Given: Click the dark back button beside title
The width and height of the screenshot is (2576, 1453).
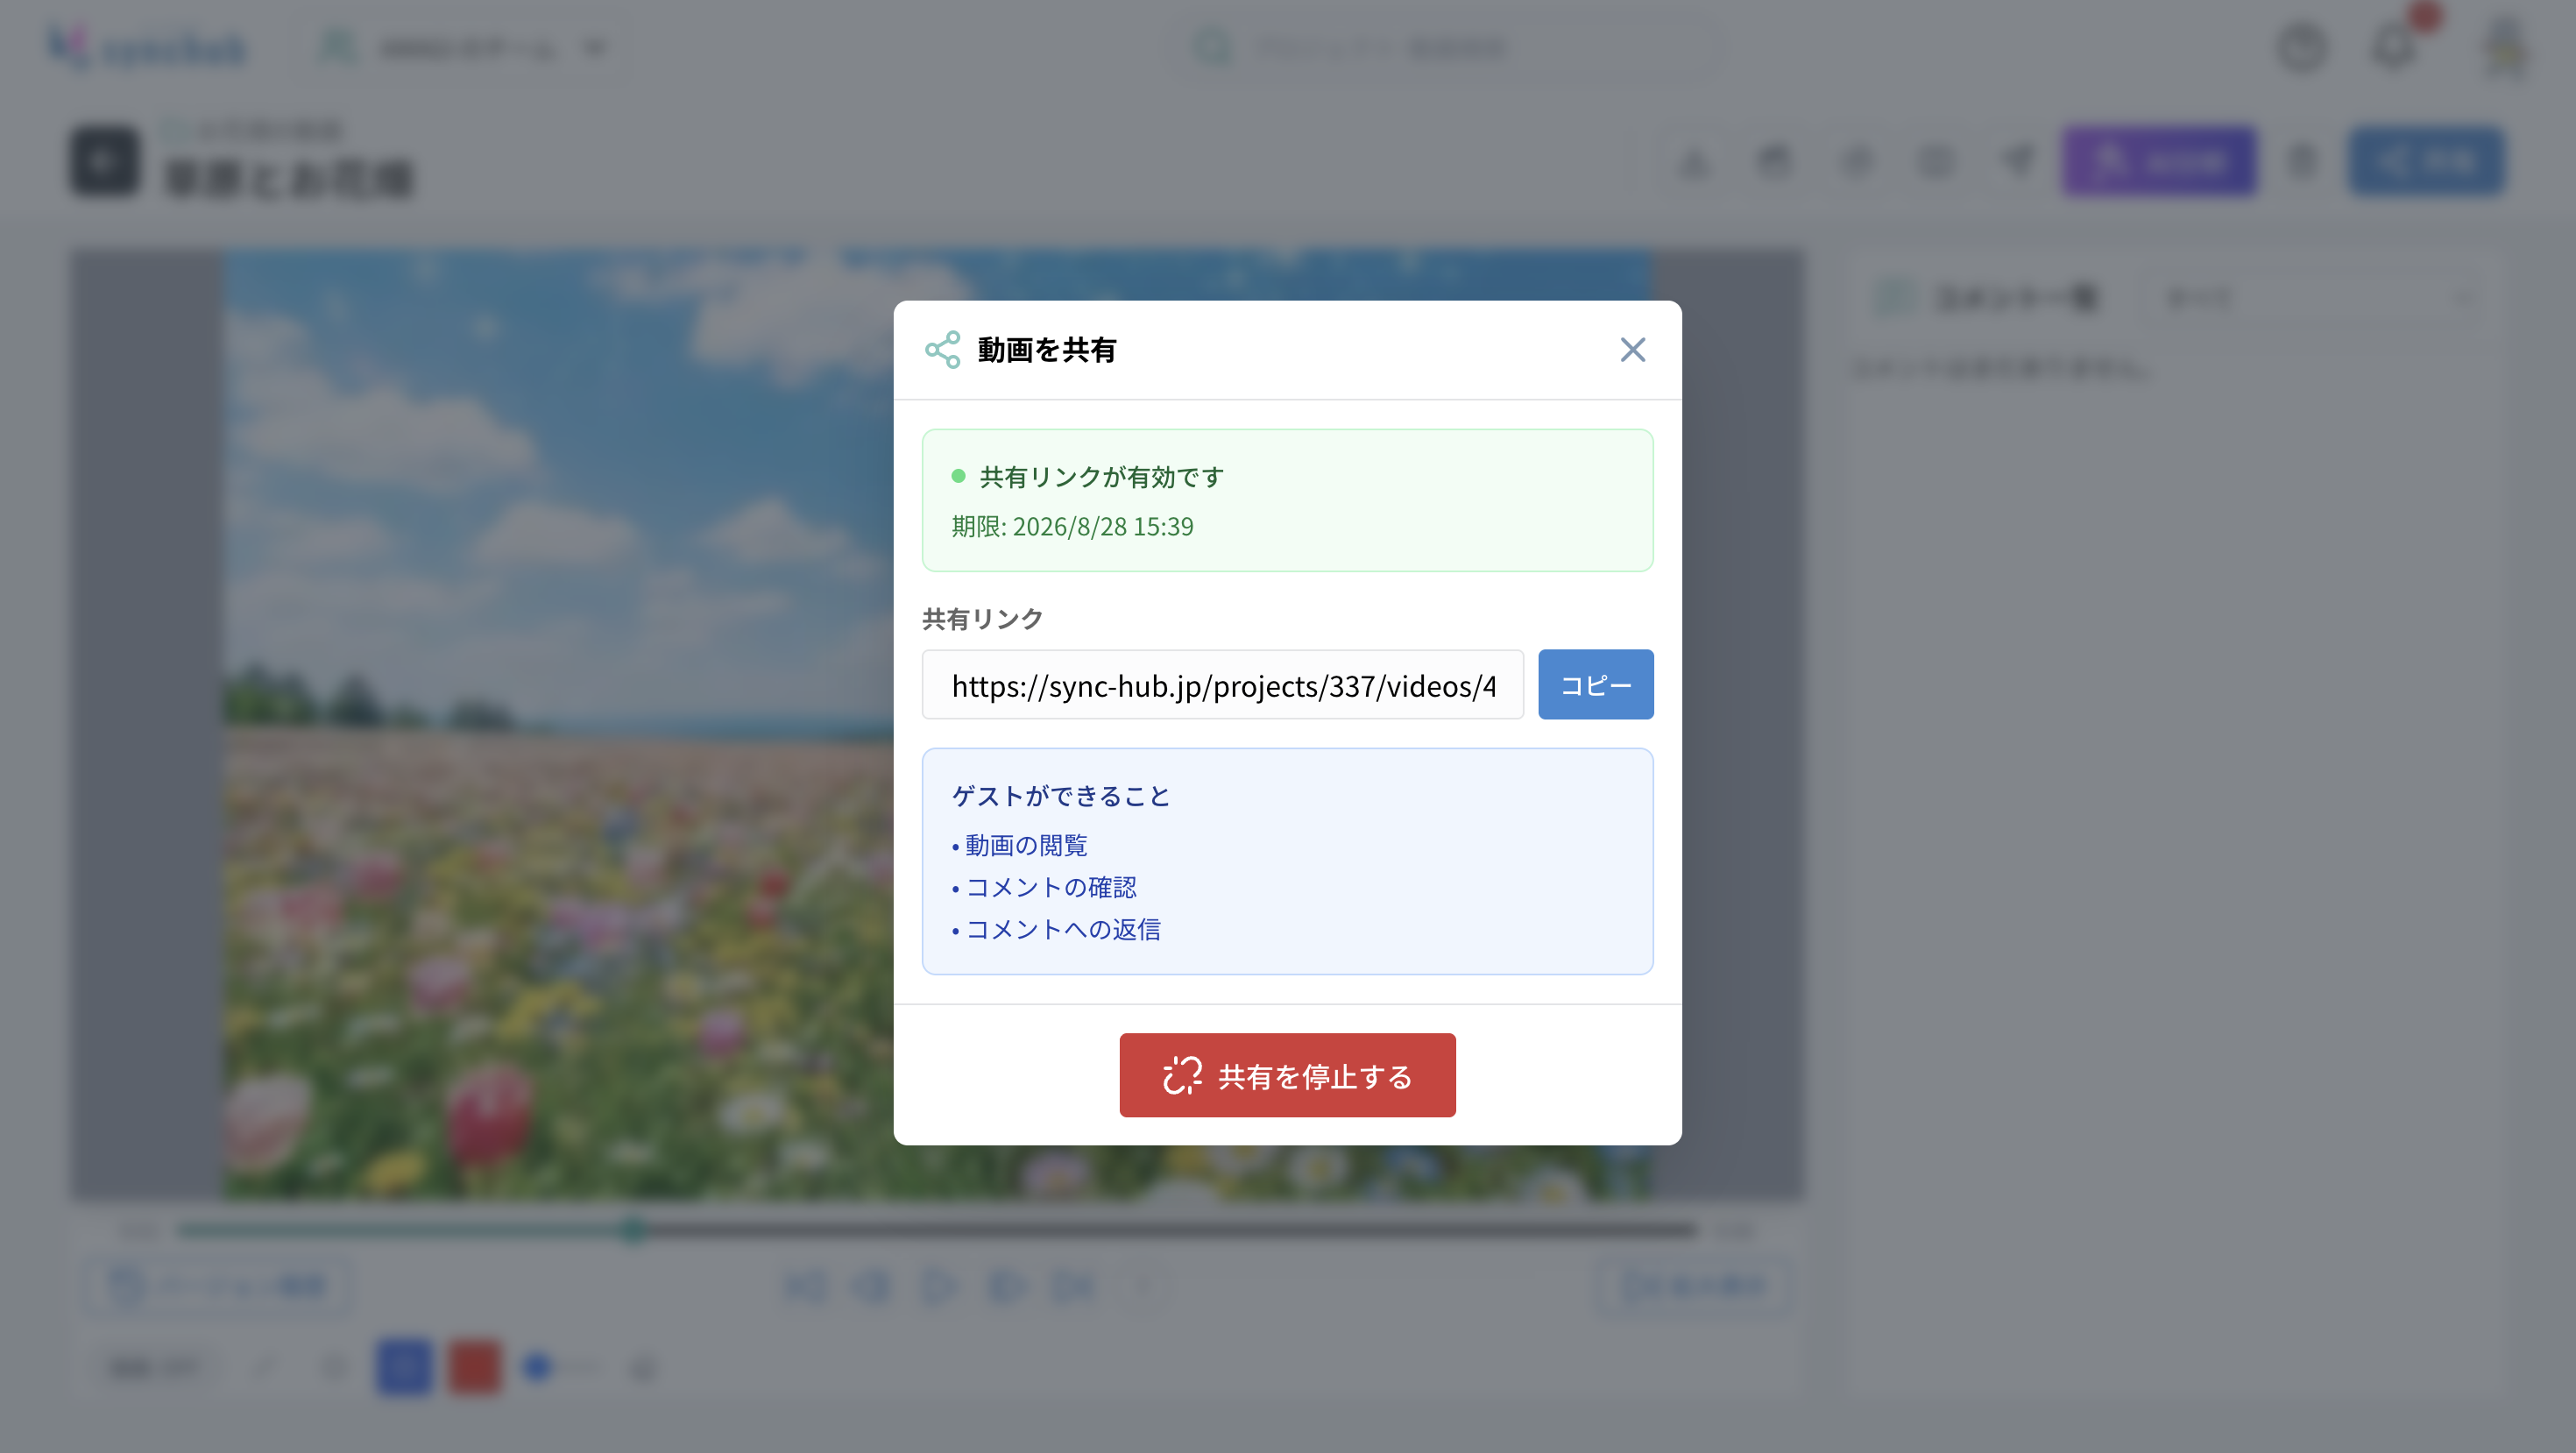Looking at the screenshot, I should point(104,160).
